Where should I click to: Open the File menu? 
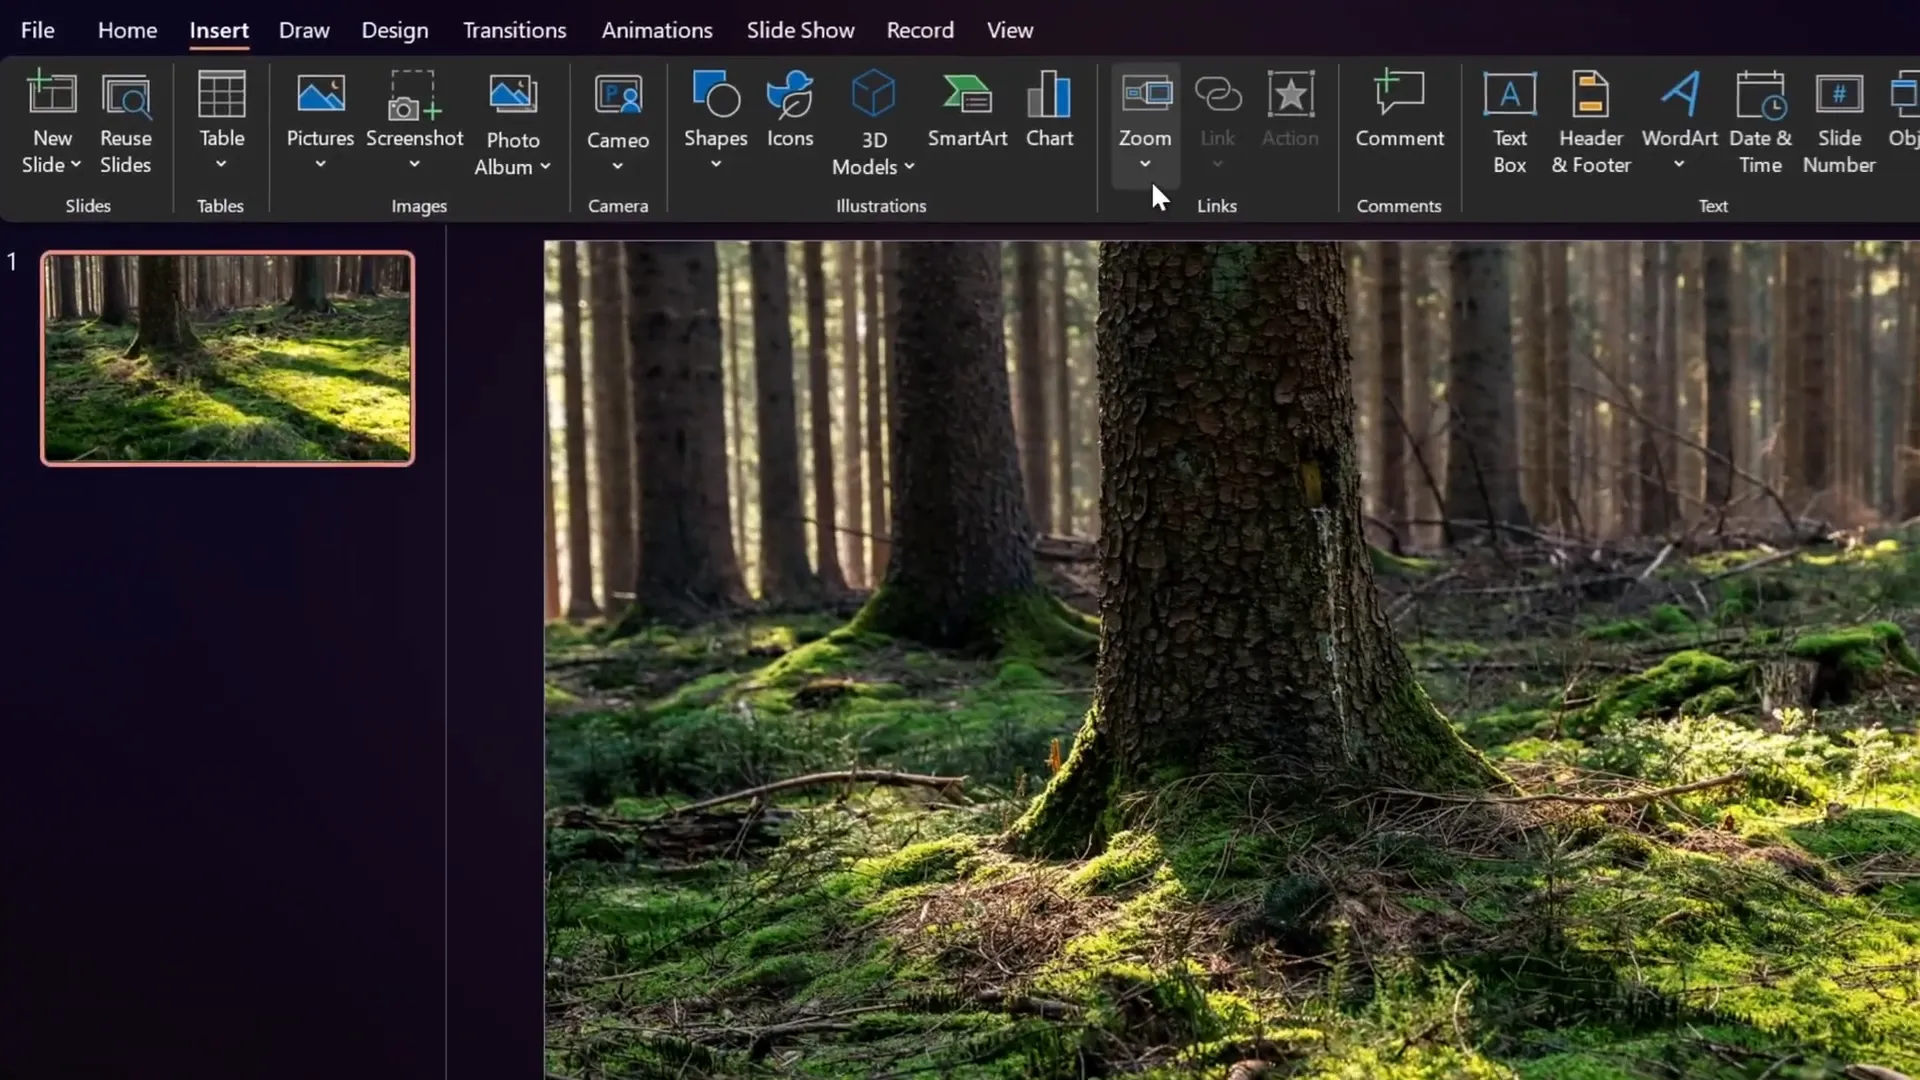click(38, 30)
